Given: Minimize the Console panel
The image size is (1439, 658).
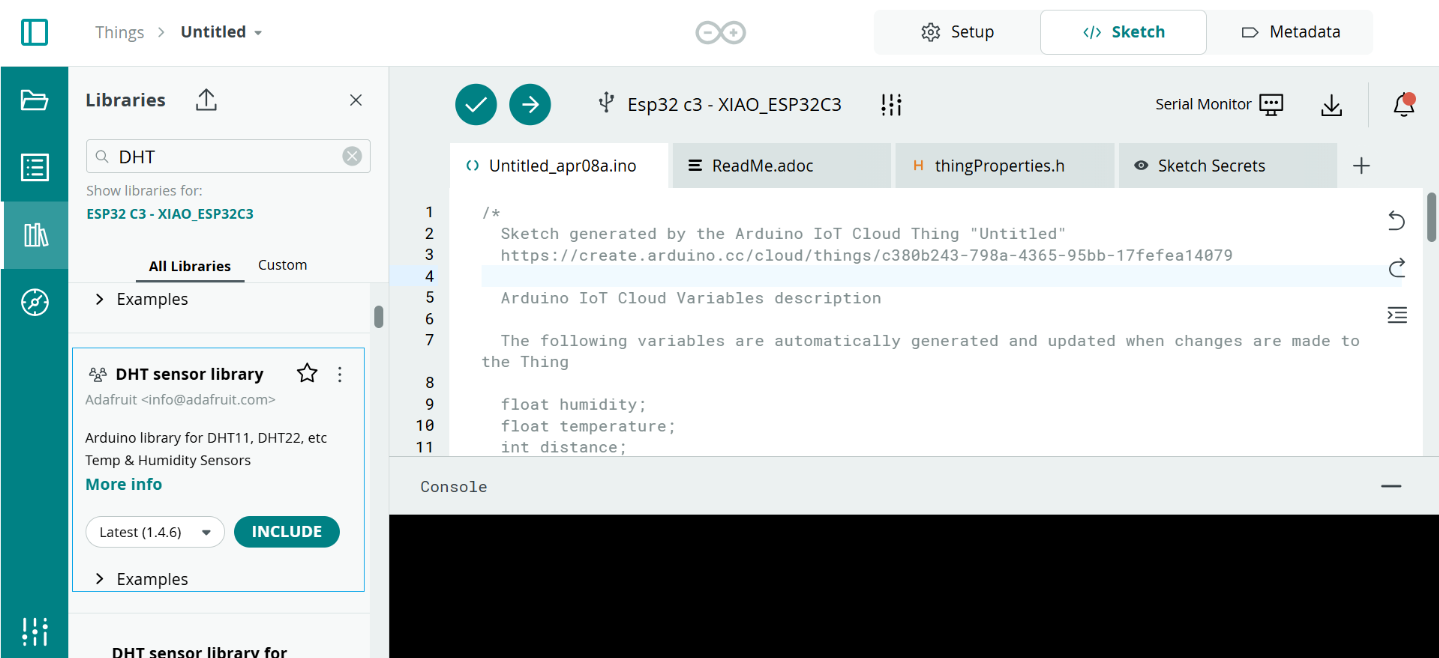Looking at the screenshot, I should coord(1391,486).
